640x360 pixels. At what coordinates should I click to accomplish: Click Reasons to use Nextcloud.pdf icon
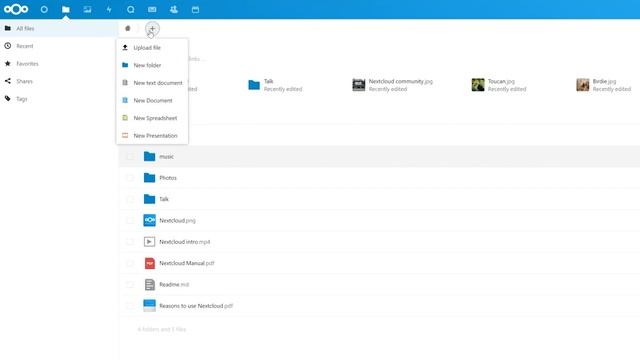pos(149,306)
